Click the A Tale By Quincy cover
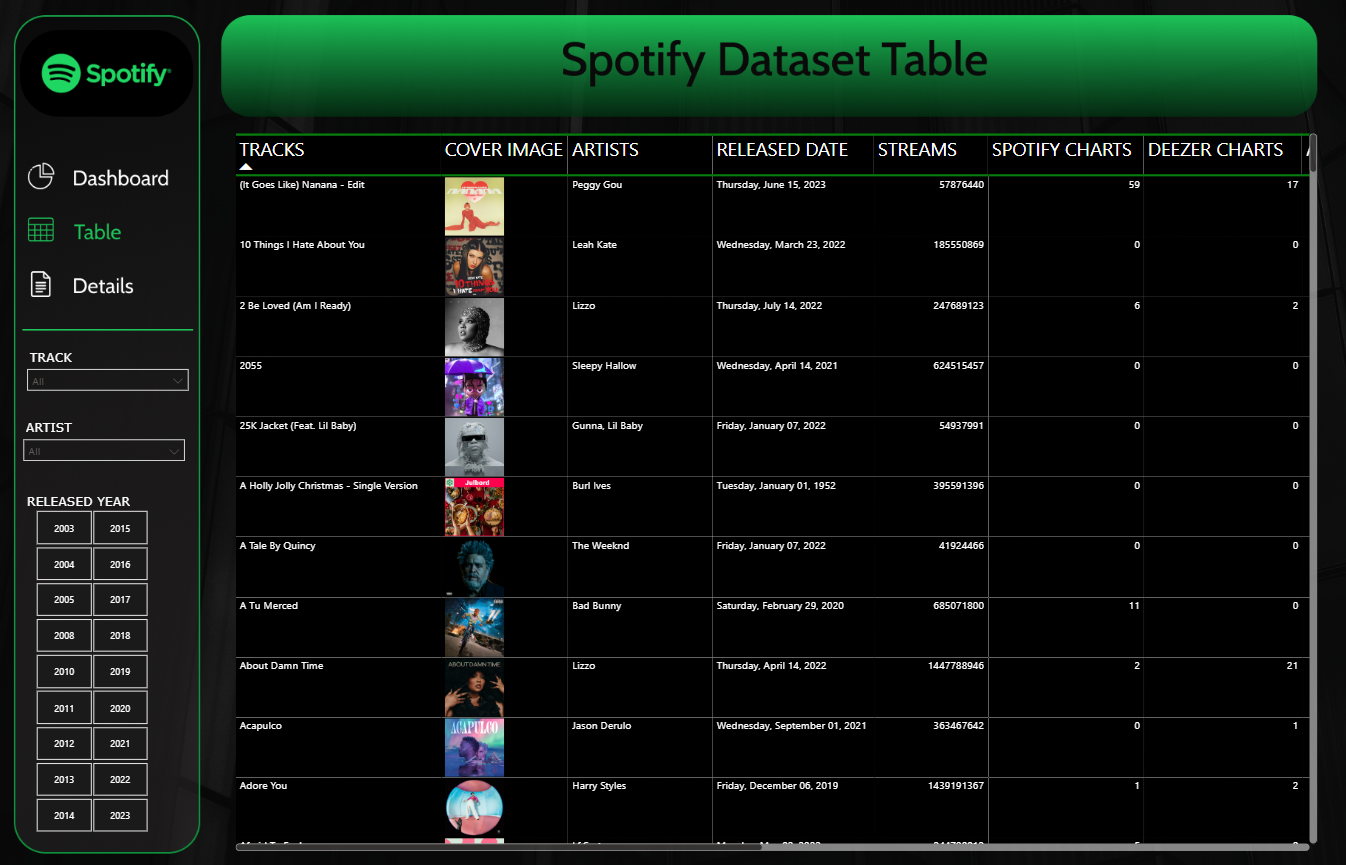This screenshot has height=865, width=1346. click(x=474, y=567)
